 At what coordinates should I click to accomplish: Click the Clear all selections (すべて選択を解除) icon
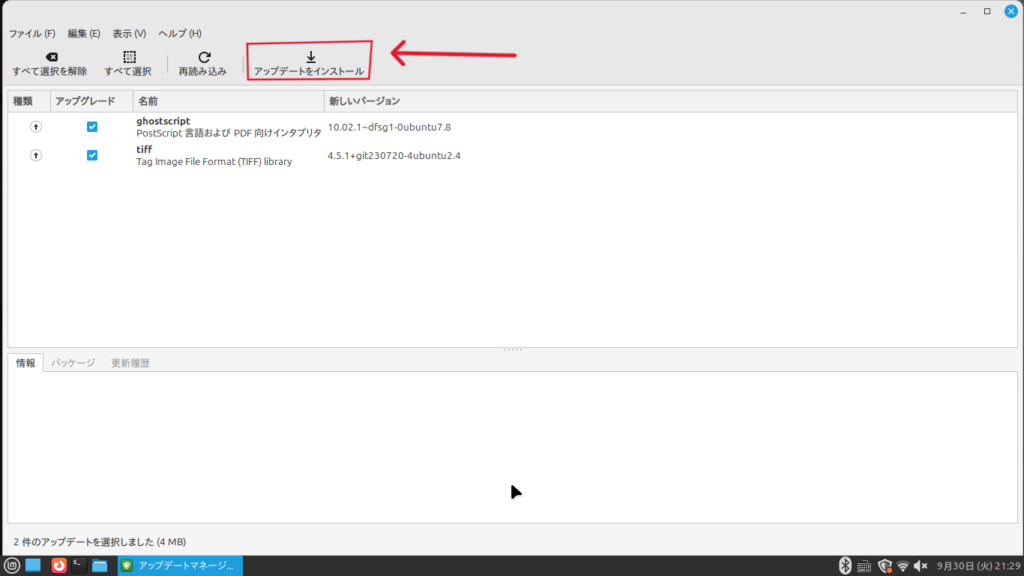(x=50, y=57)
